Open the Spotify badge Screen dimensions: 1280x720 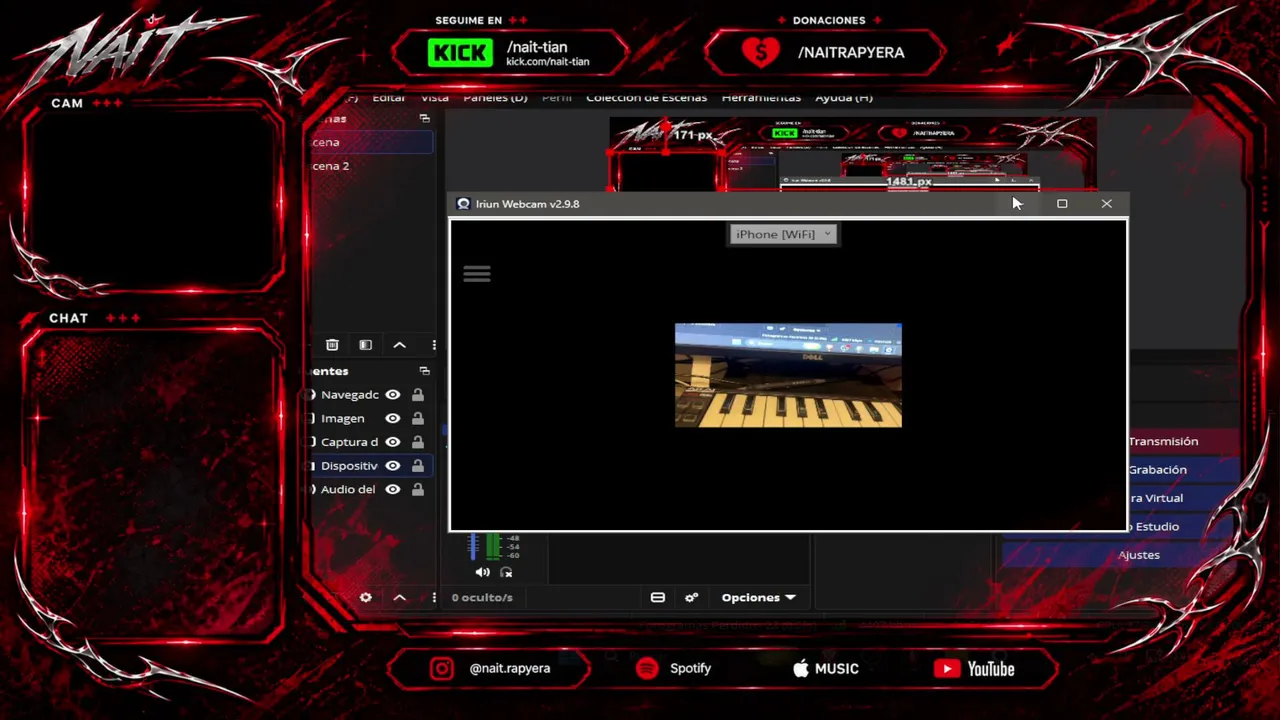[x=674, y=669]
